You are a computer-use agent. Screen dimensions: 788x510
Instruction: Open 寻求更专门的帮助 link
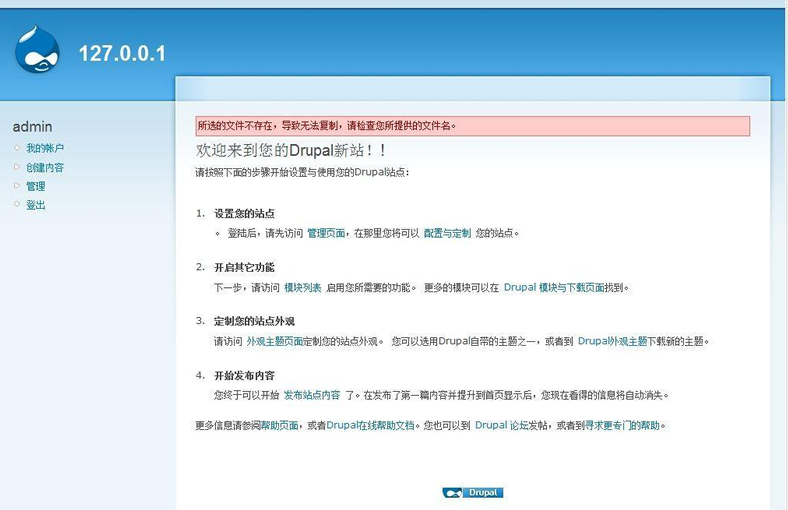tap(622, 425)
